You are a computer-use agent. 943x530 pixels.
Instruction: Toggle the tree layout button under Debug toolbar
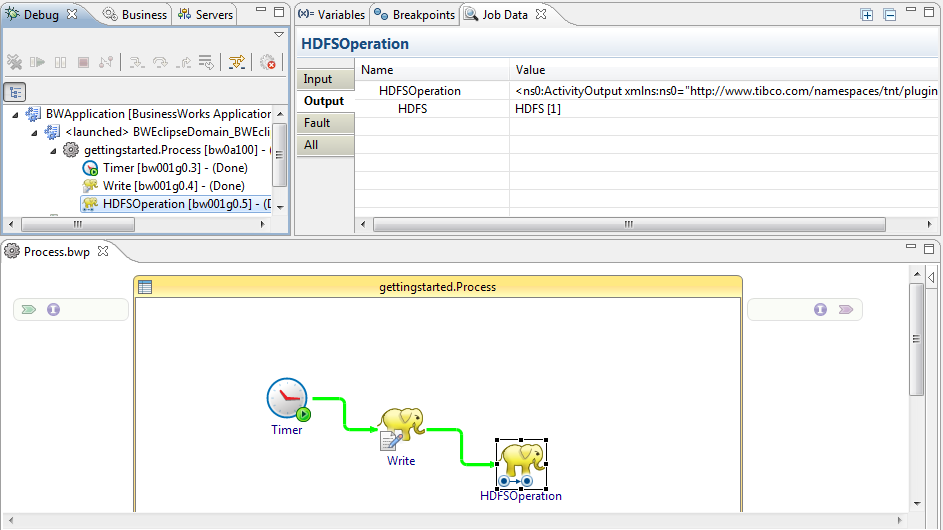coord(15,92)
